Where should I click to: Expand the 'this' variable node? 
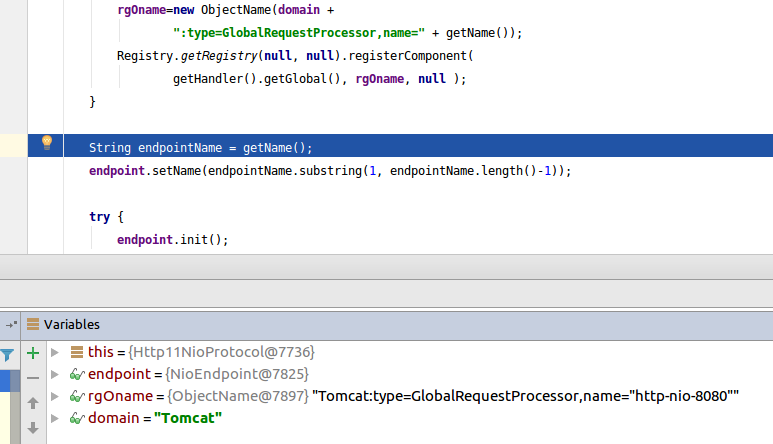(x=55, y=352)
